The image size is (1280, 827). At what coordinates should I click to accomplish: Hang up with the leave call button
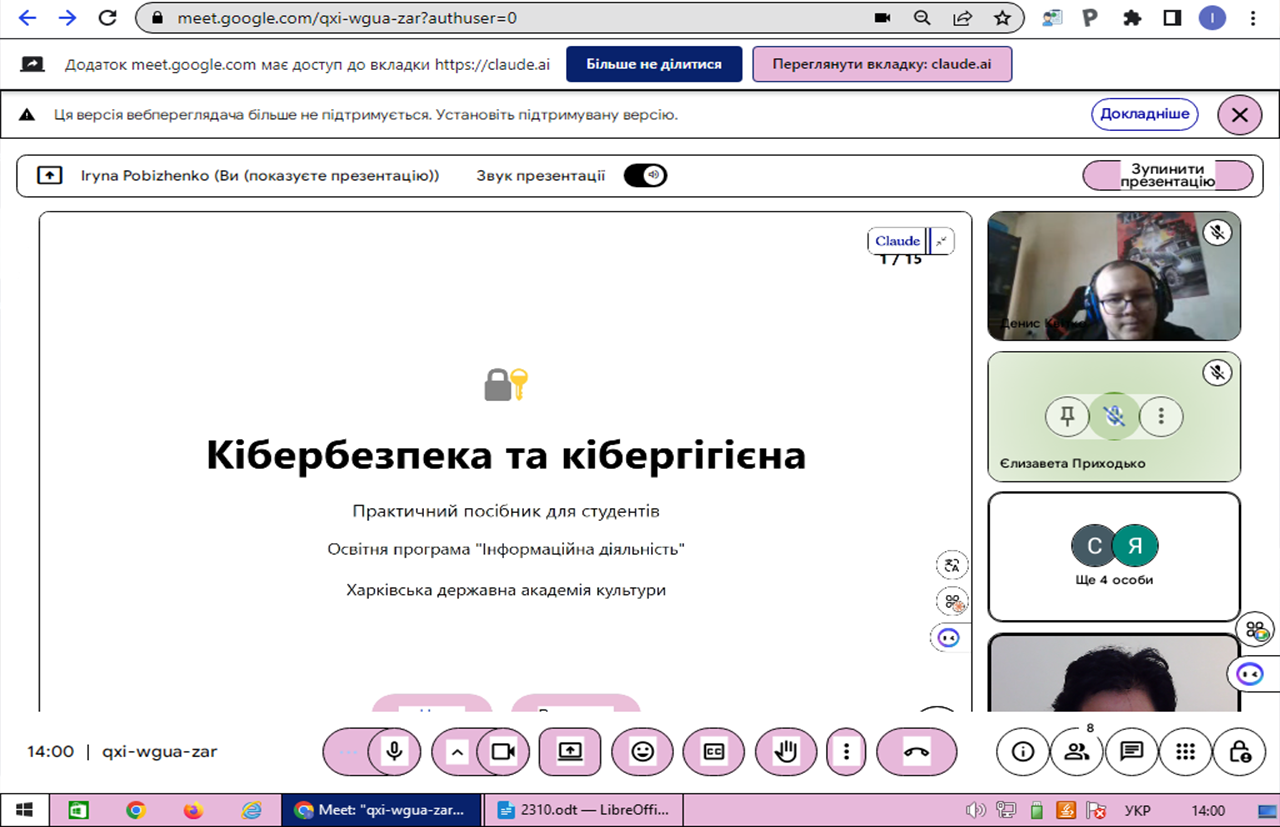click(x=916, y=752)
